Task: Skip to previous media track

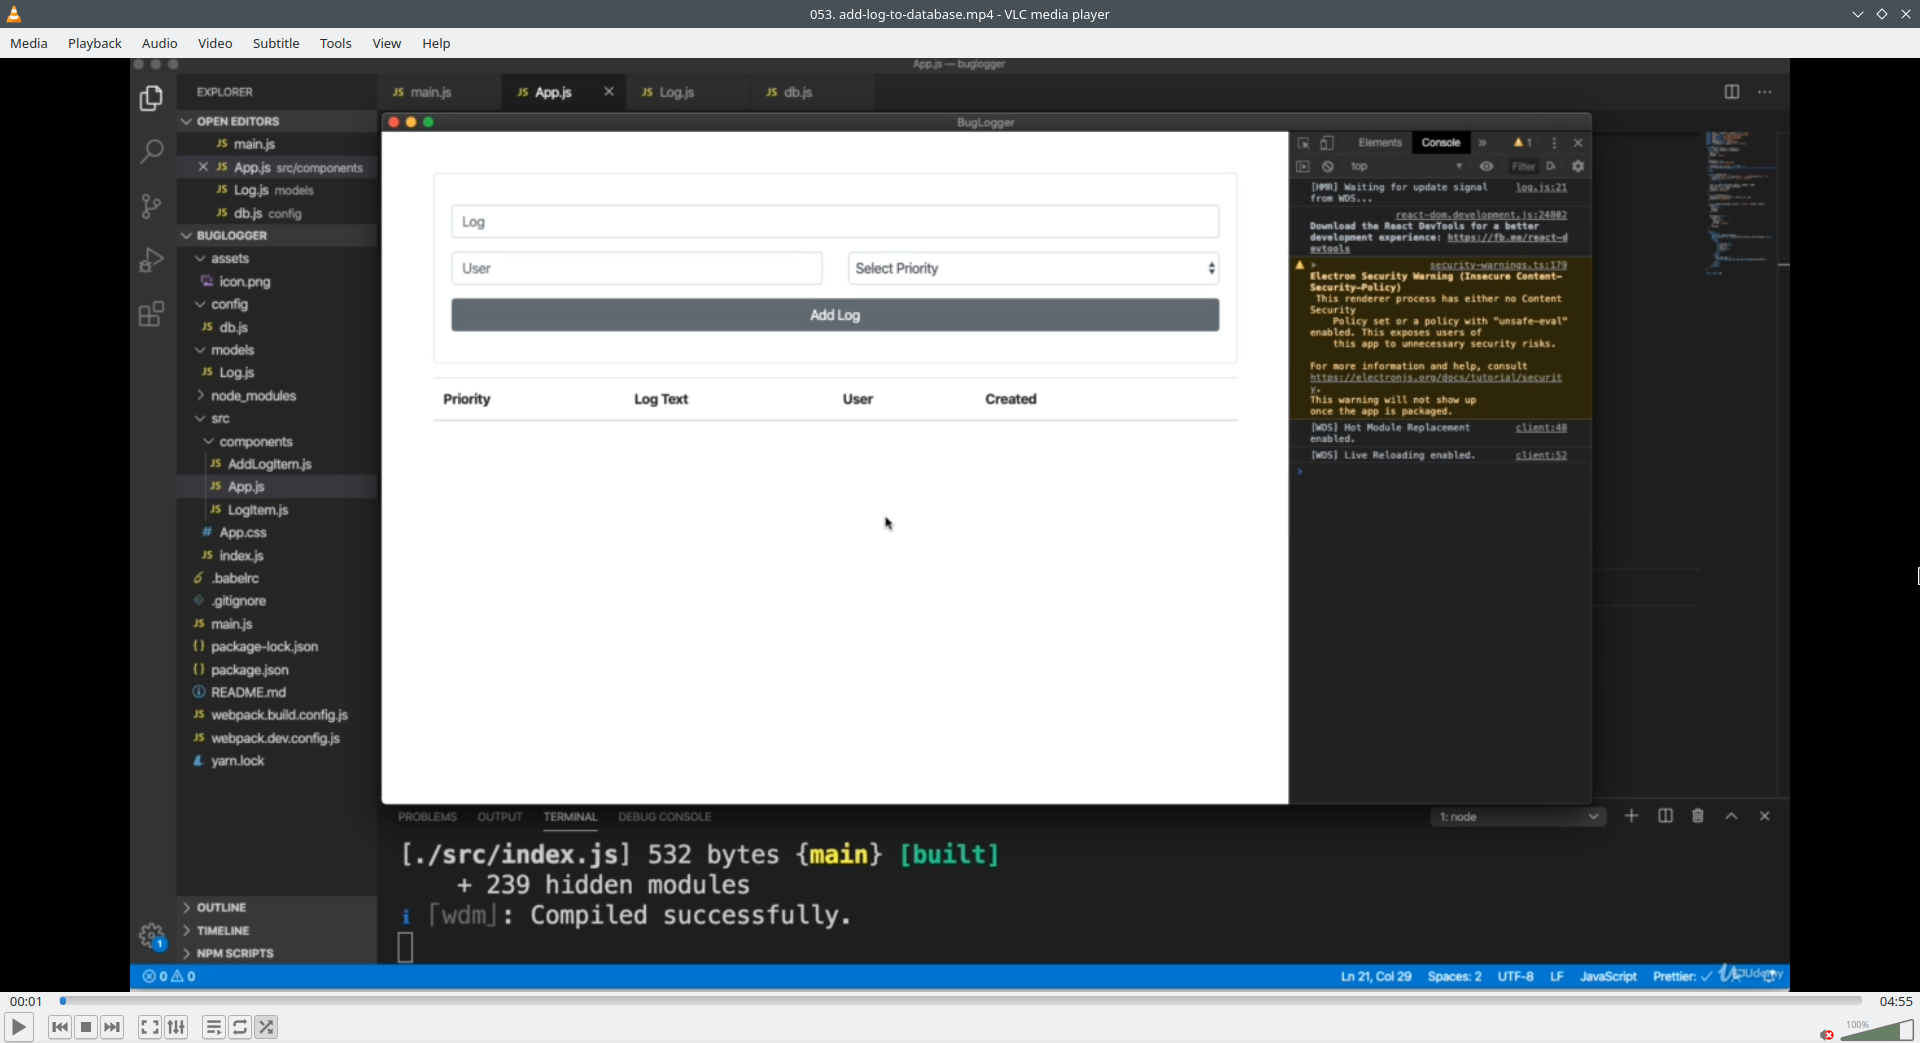Action: [60, 1027]
